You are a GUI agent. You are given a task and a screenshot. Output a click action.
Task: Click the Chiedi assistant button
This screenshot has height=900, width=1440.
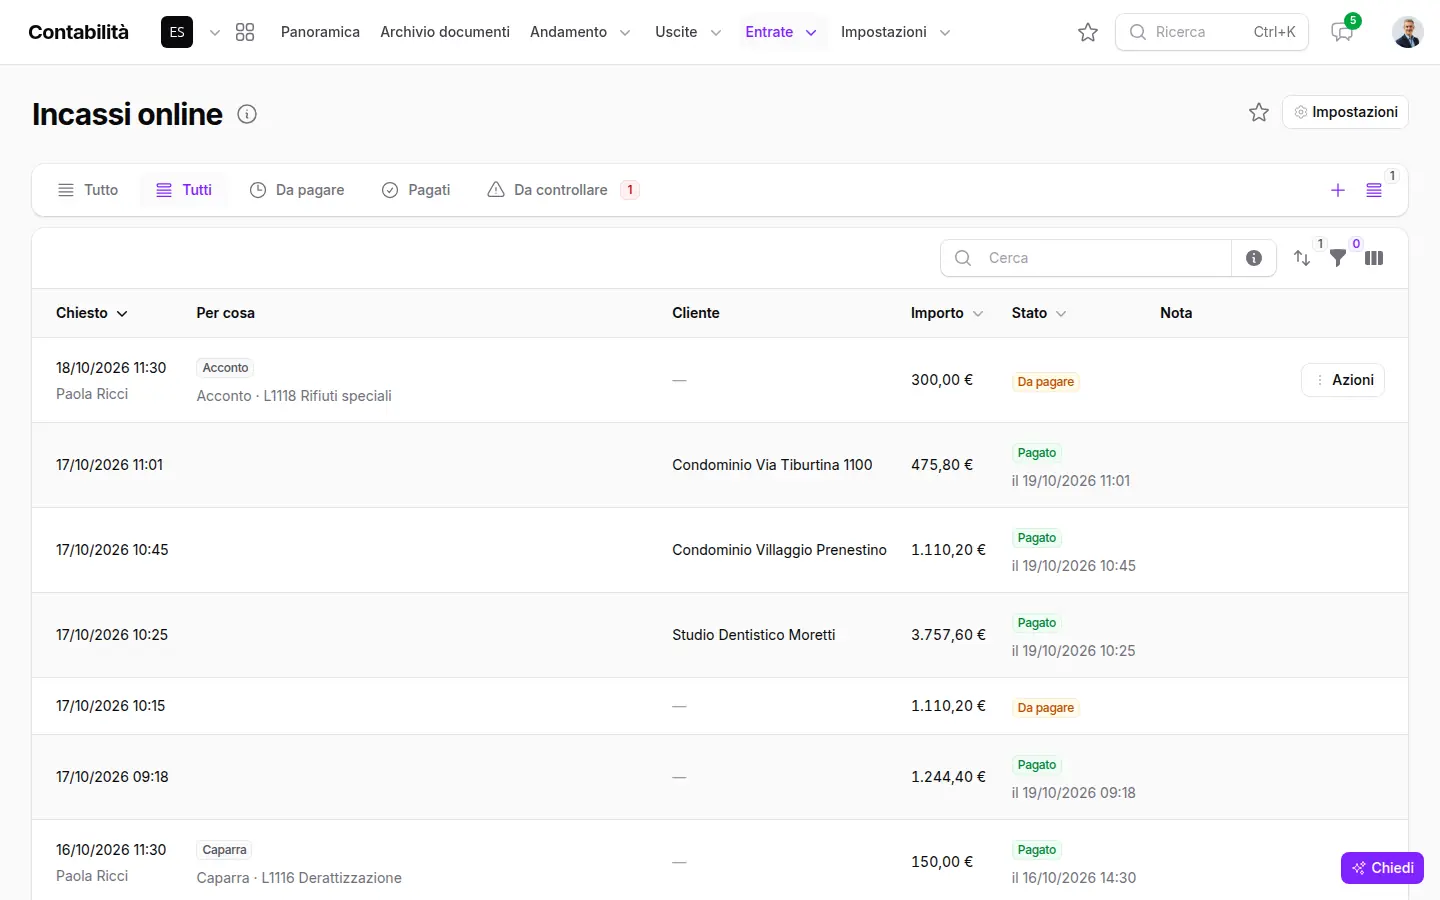(1382, 868)
